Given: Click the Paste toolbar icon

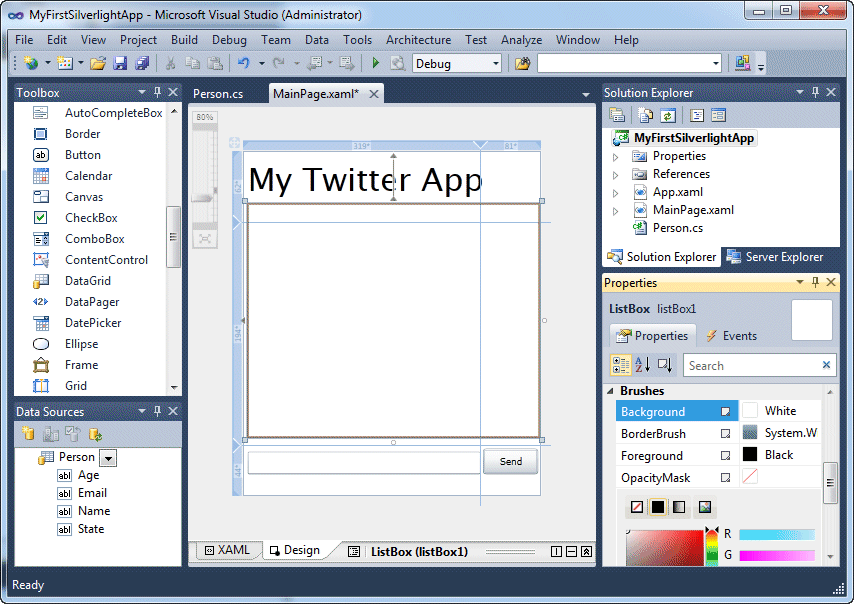Looking at the screenshot, I should pos(216,64).
